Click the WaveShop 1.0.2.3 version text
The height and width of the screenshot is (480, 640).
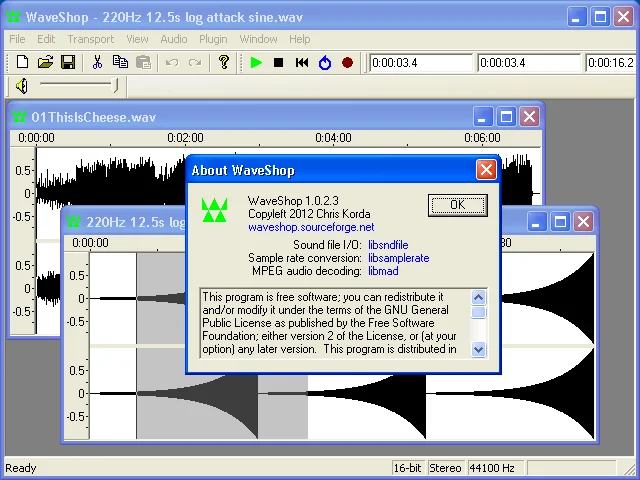[293, 201]
